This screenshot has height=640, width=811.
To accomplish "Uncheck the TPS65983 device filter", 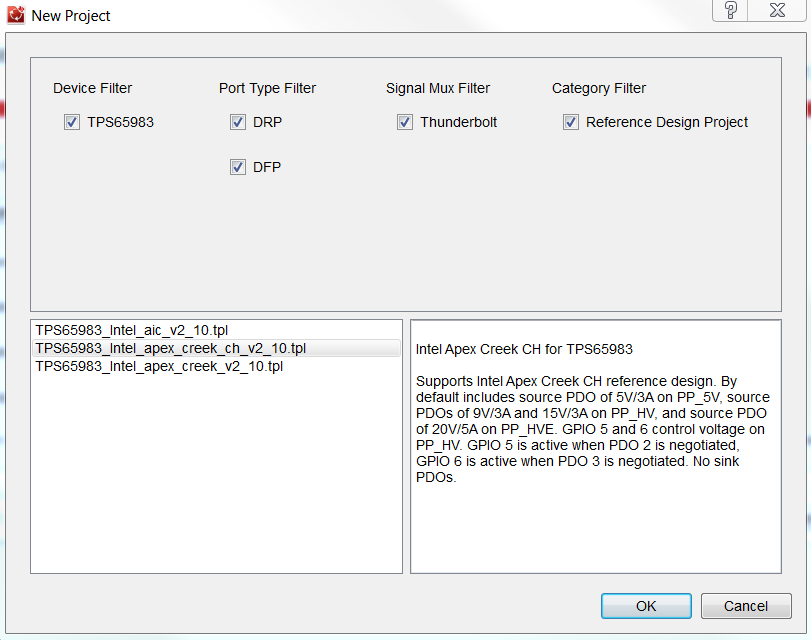I will click(x=72, y=123).
